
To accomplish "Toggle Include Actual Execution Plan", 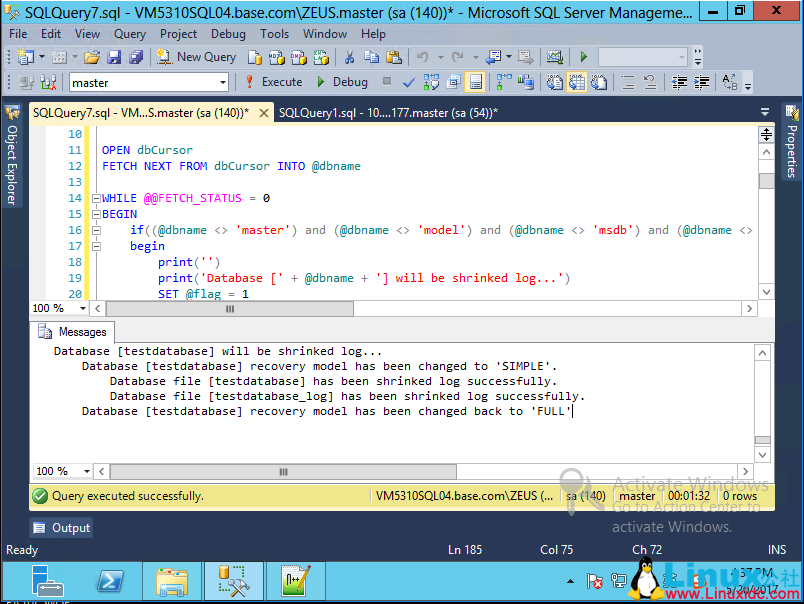I will click(505, 81).
